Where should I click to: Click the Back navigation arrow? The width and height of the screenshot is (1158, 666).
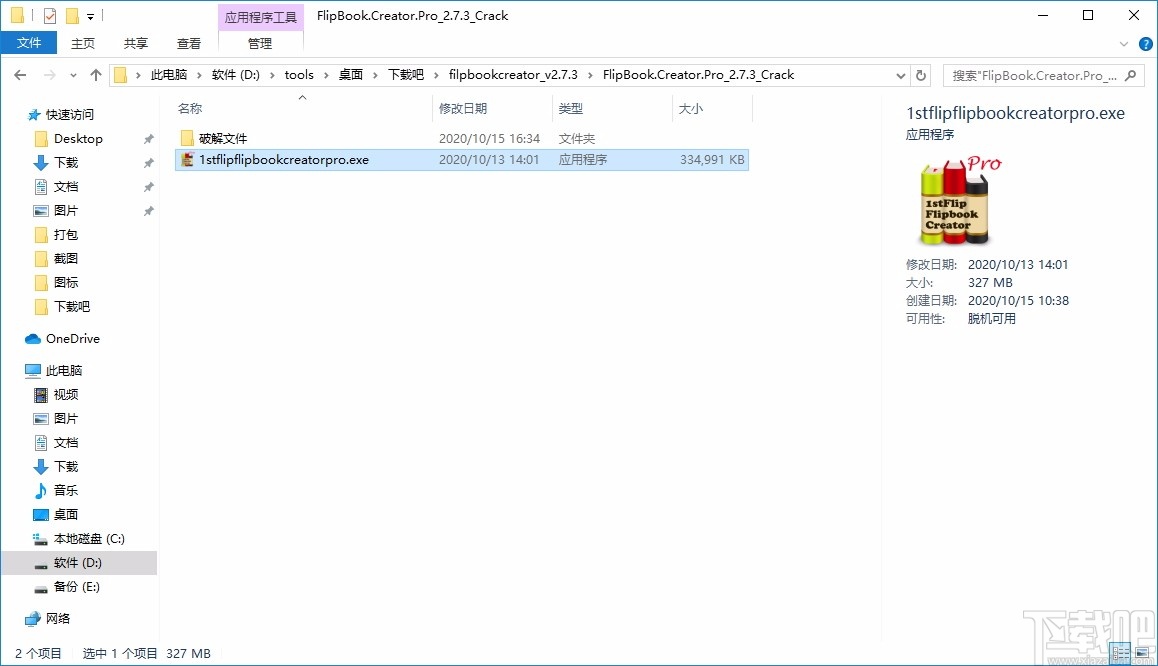(19, 74)
